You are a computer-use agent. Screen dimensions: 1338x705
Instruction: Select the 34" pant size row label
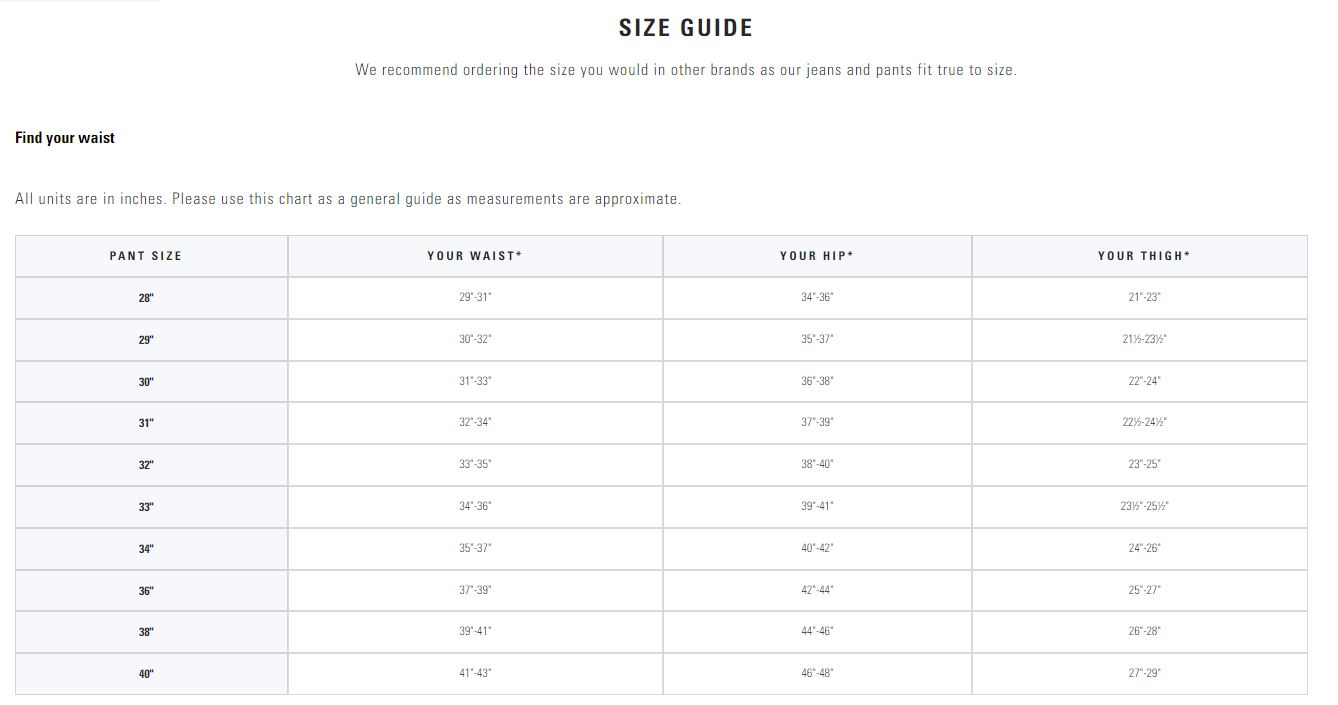click(146, 549)
